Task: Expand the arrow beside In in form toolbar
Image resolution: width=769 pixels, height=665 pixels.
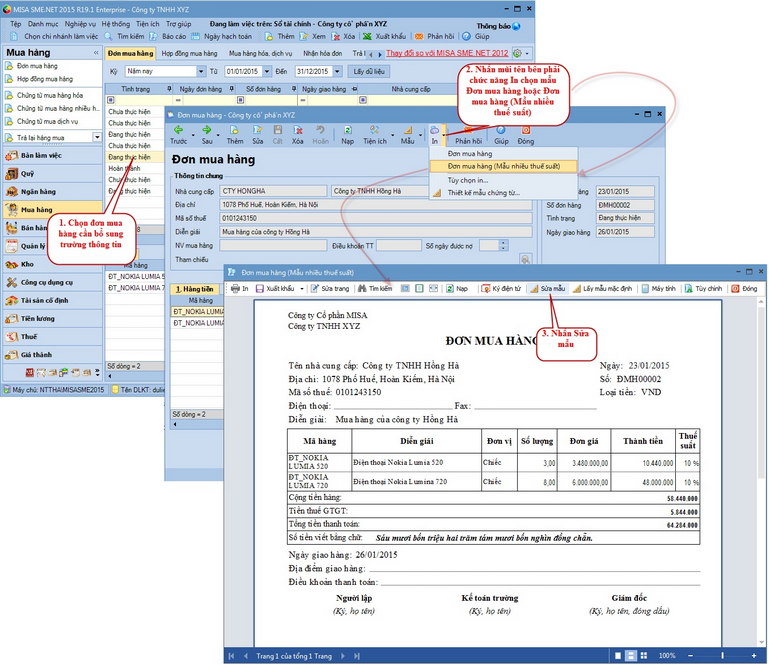Action: coord(443,135)
